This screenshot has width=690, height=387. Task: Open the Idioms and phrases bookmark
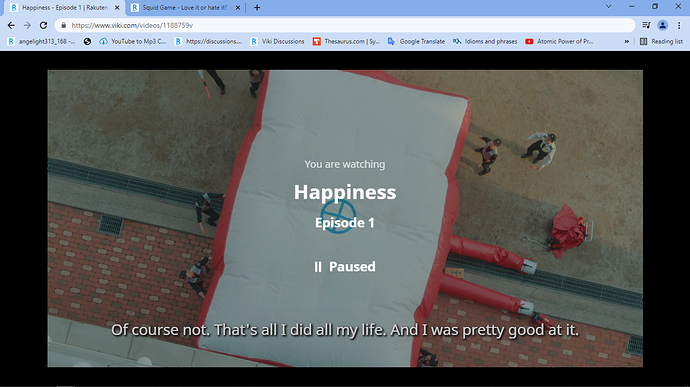click(485, 41)
